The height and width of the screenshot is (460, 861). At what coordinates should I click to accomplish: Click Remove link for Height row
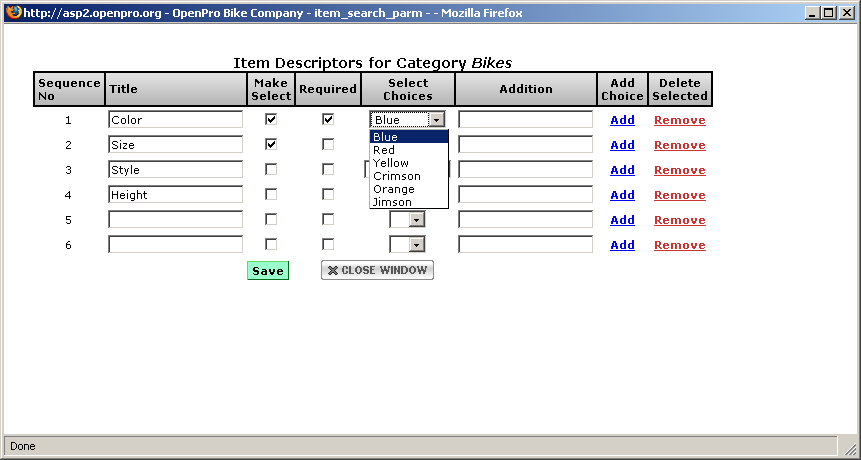click(679, 195)
